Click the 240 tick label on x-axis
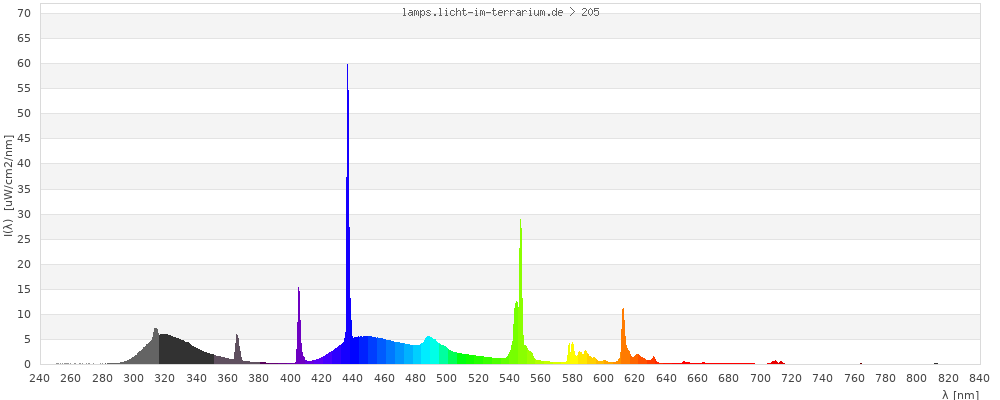 pyautogui.click(x=40, y=378)
